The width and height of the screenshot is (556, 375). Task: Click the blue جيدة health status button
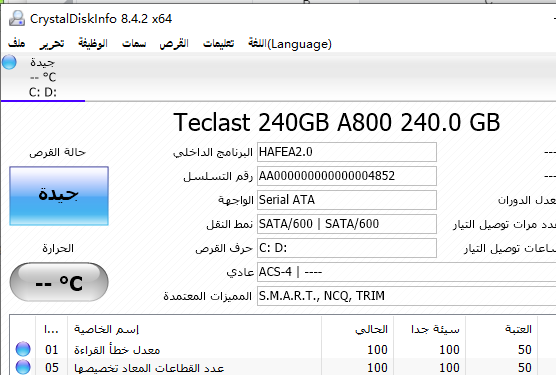pos(59,196)
